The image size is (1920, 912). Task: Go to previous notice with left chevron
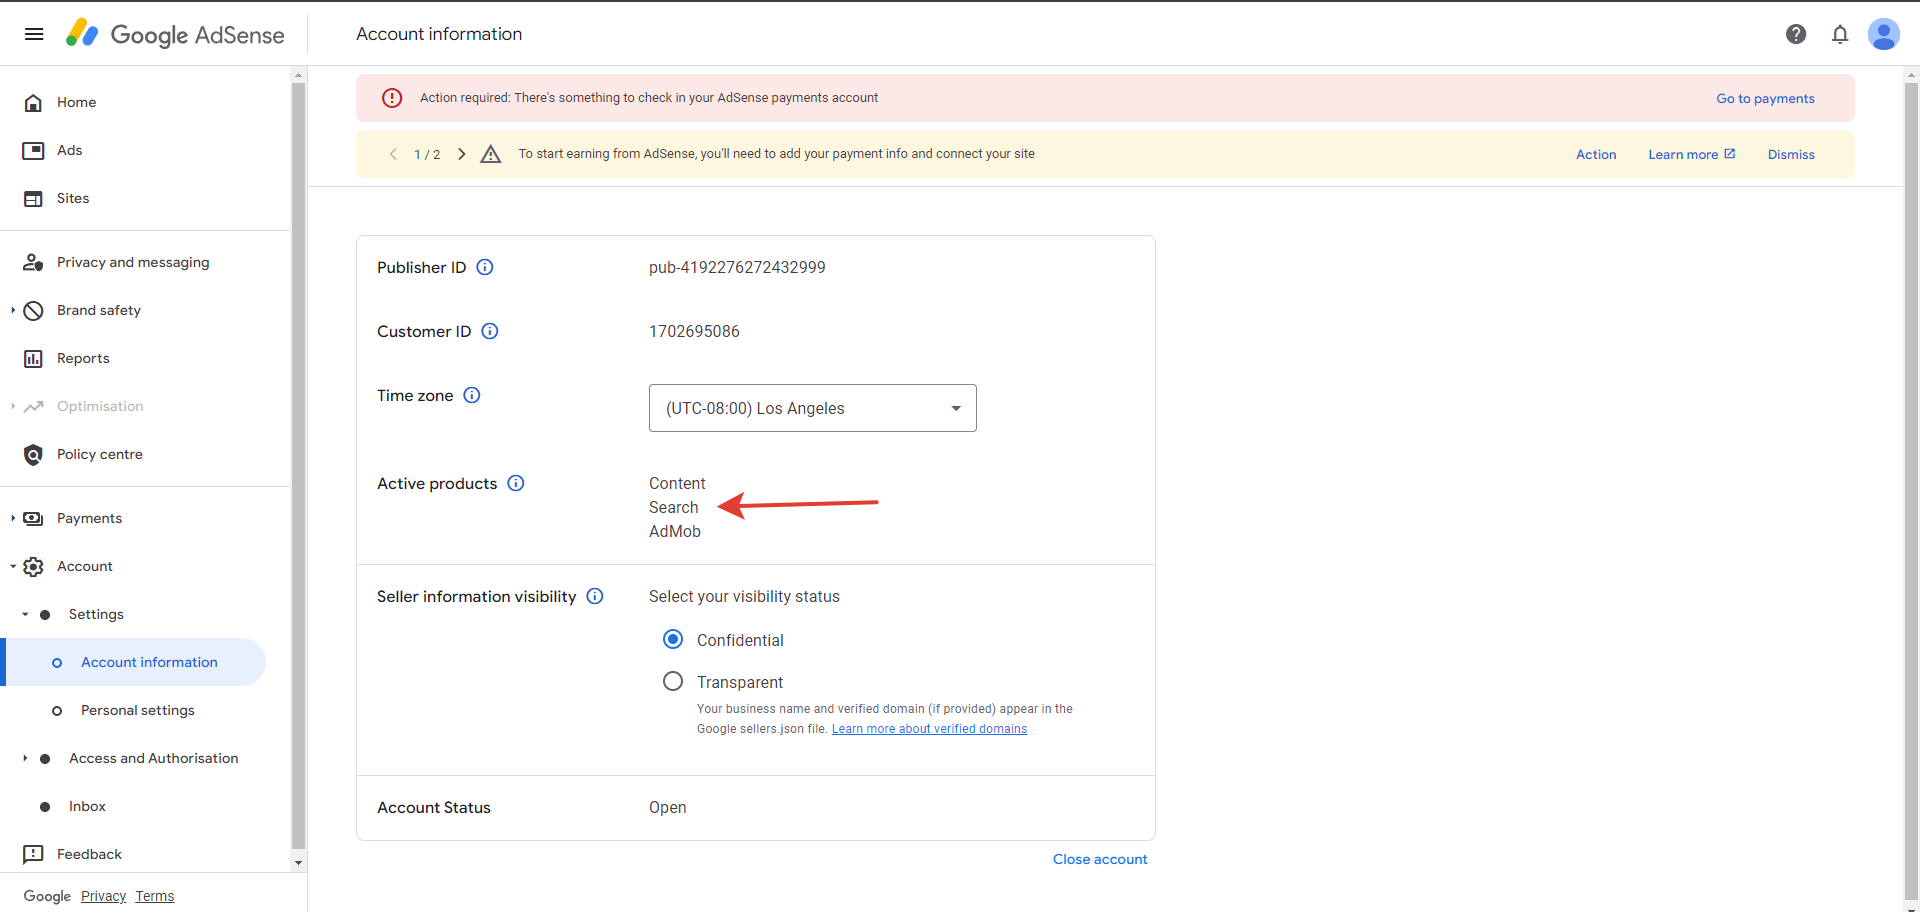(x=393, y=154)
